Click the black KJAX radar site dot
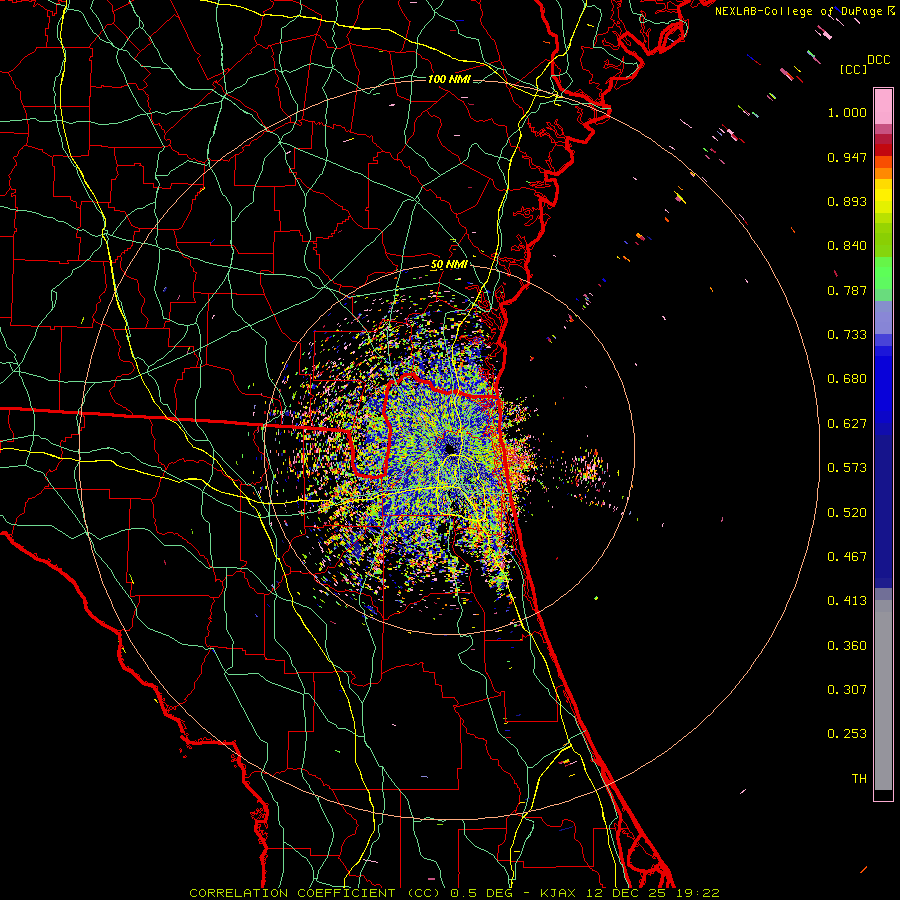The image size is (900, 900). (x=449, y=448)
